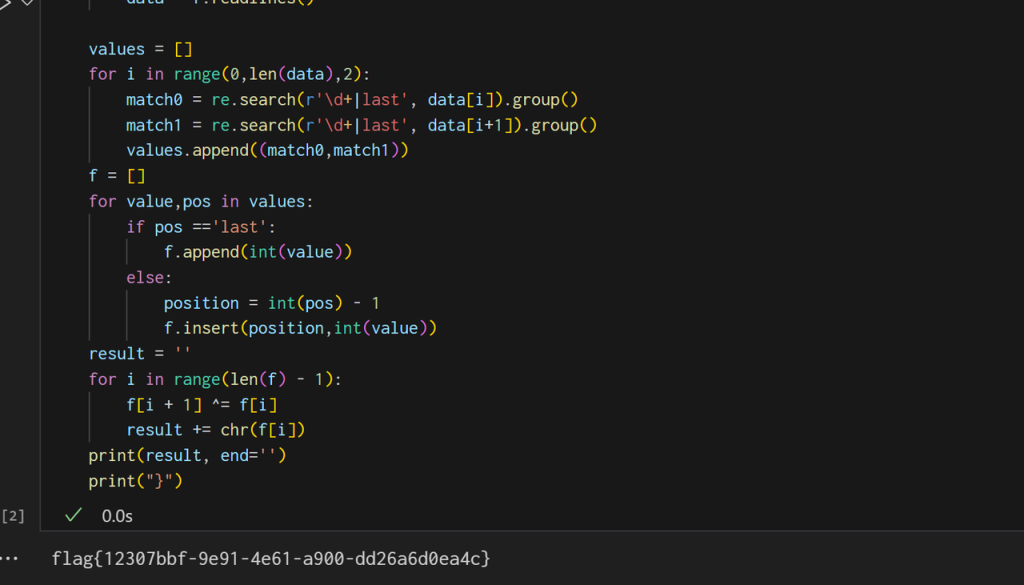Place cursor on the "values = []" line
The image size is (1024, 585).
pos(140,48)
